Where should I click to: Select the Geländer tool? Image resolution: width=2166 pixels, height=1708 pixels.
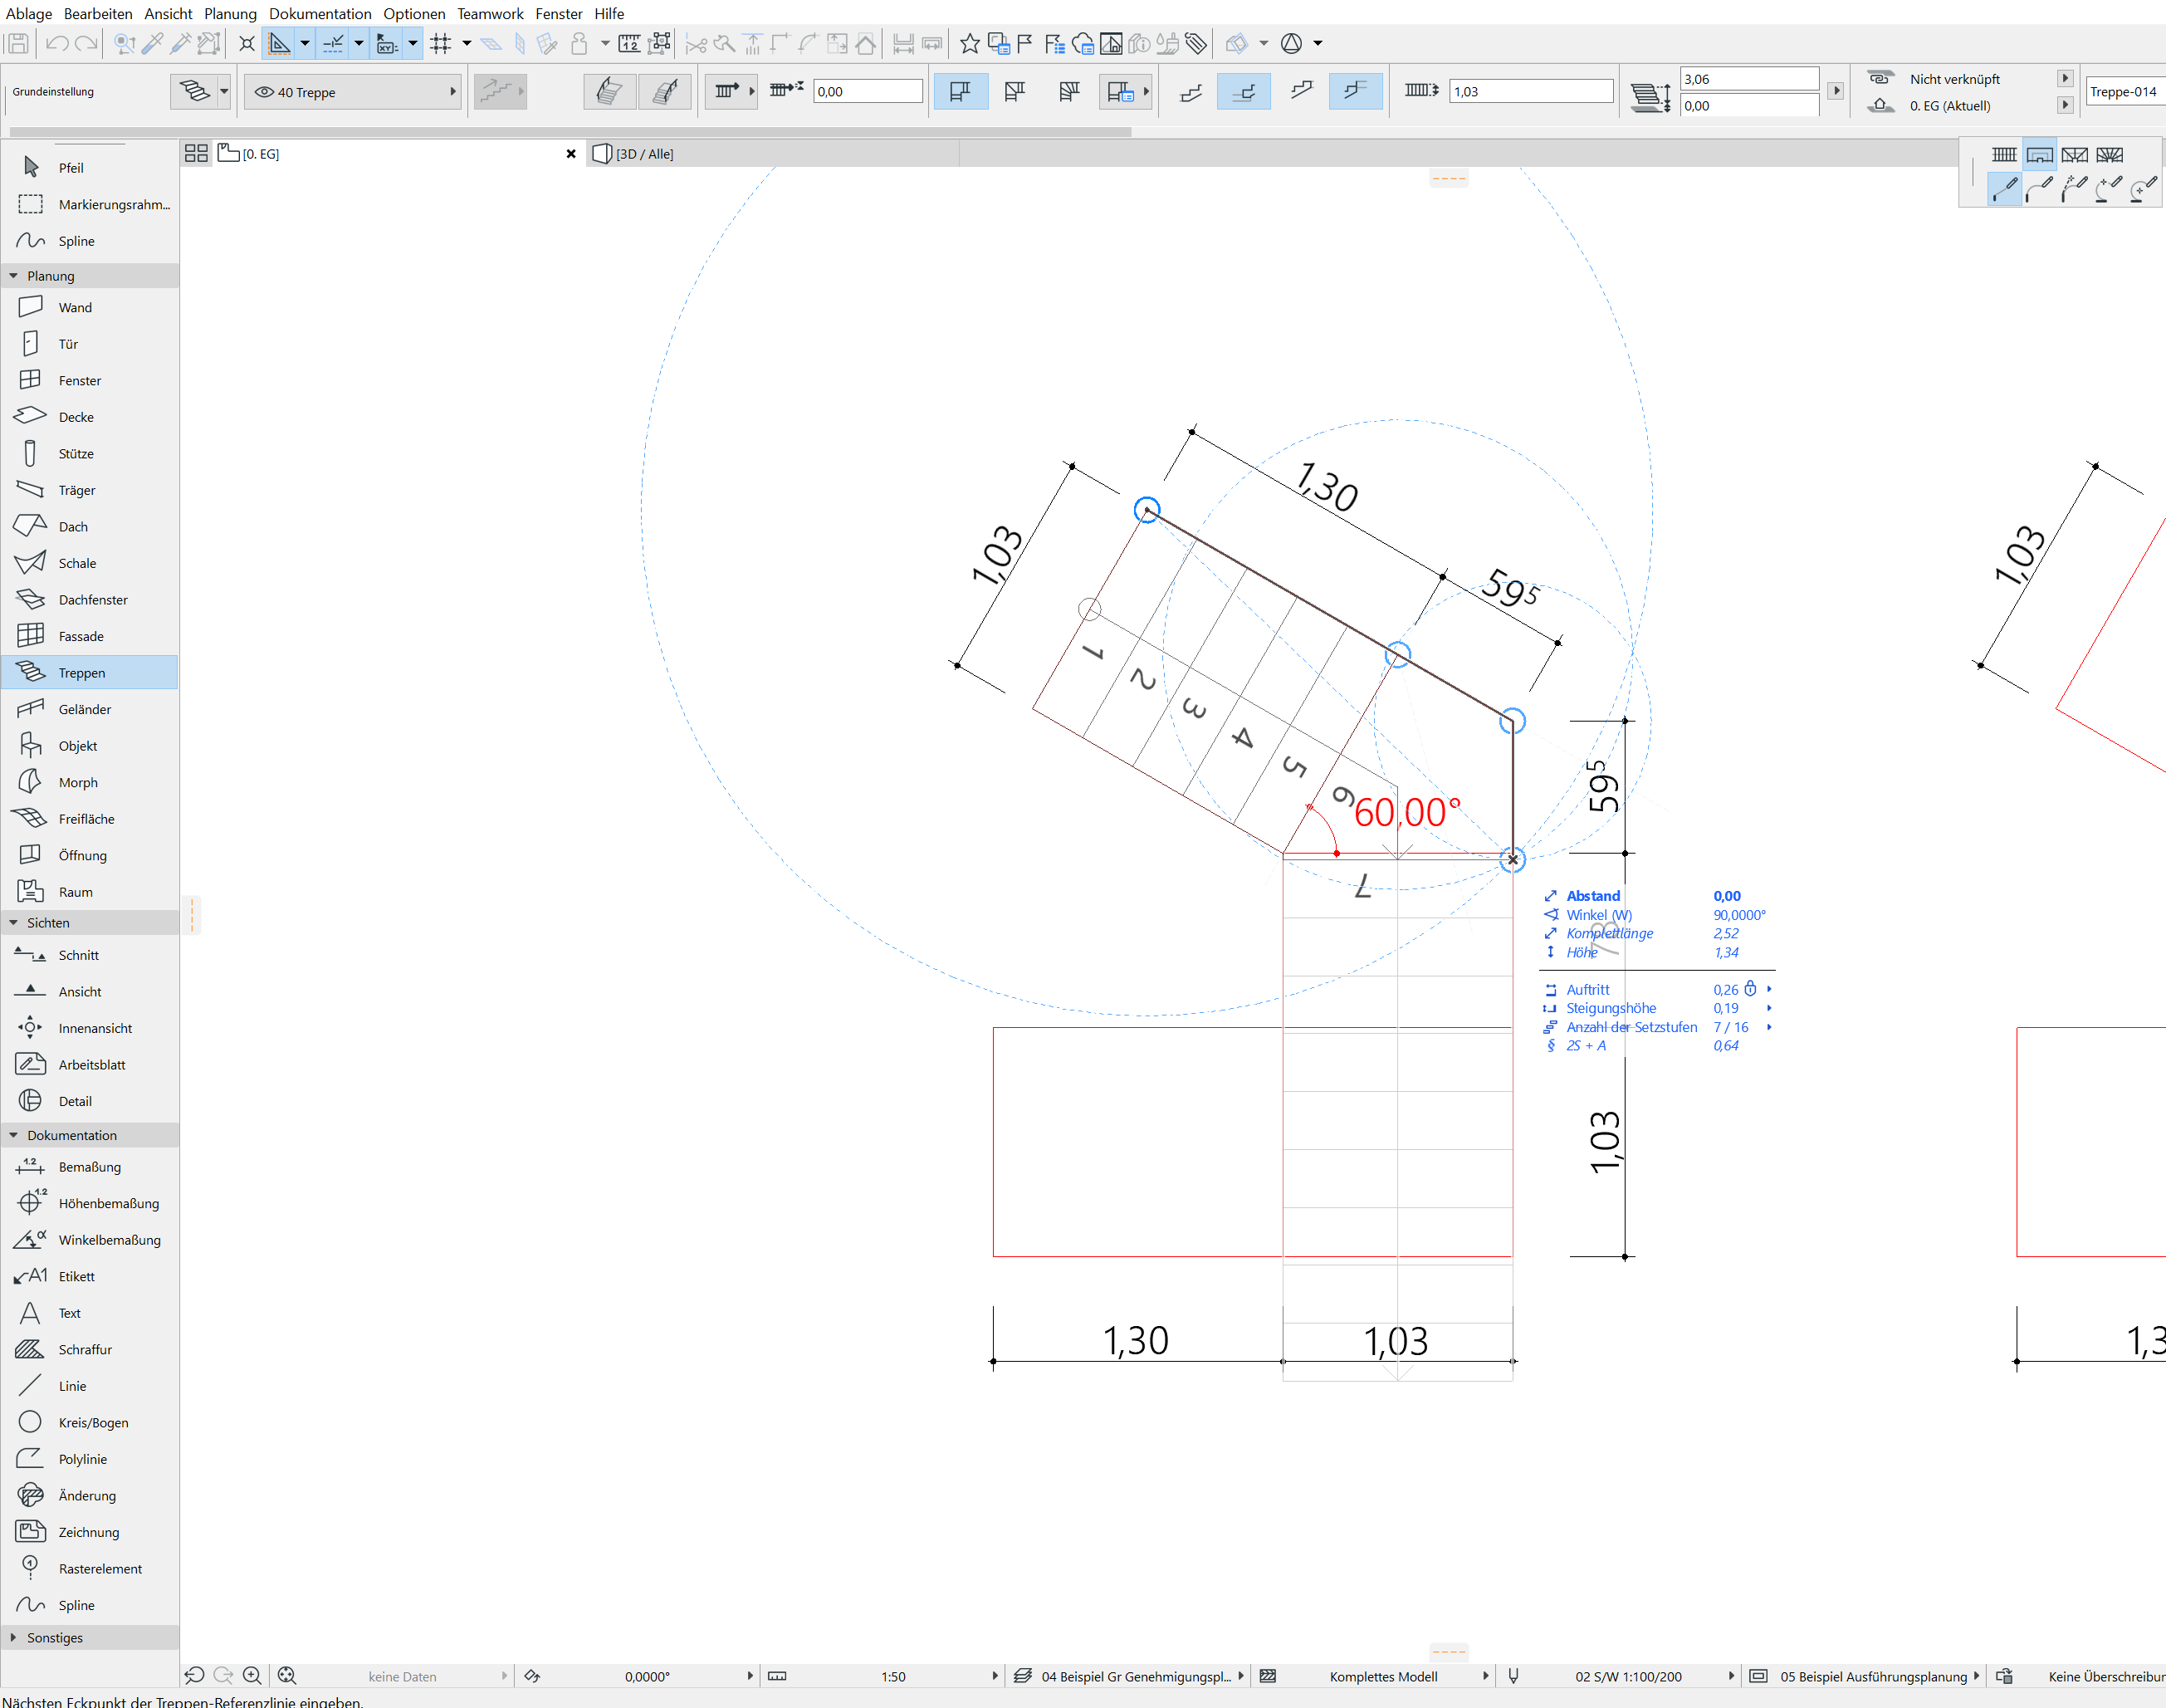pos(84,709)
